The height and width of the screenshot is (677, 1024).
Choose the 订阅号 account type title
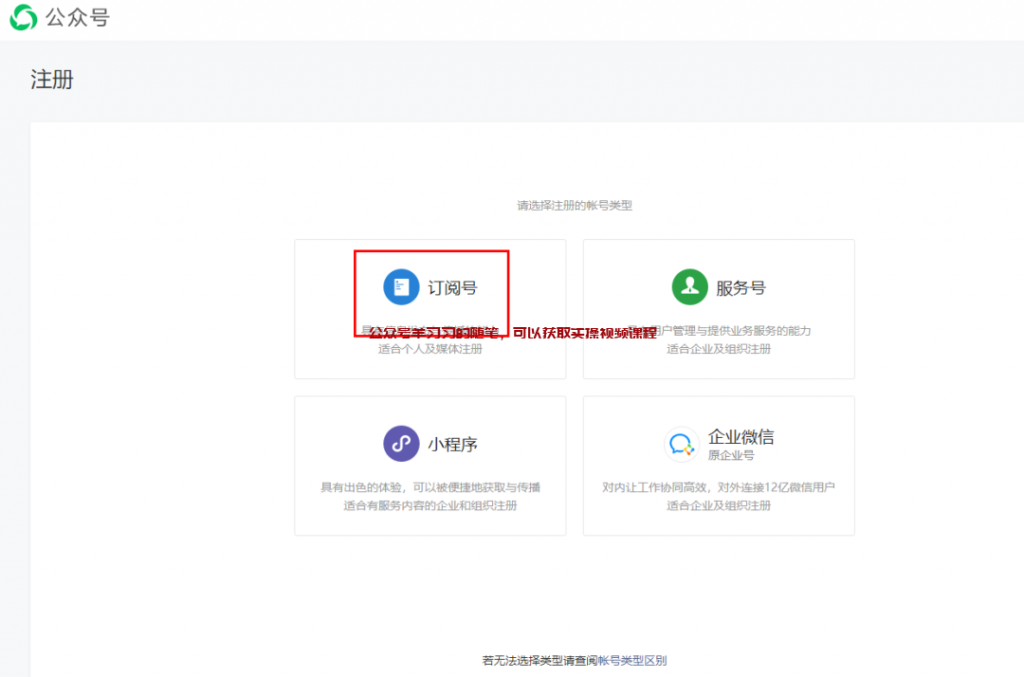pos(453,288)
